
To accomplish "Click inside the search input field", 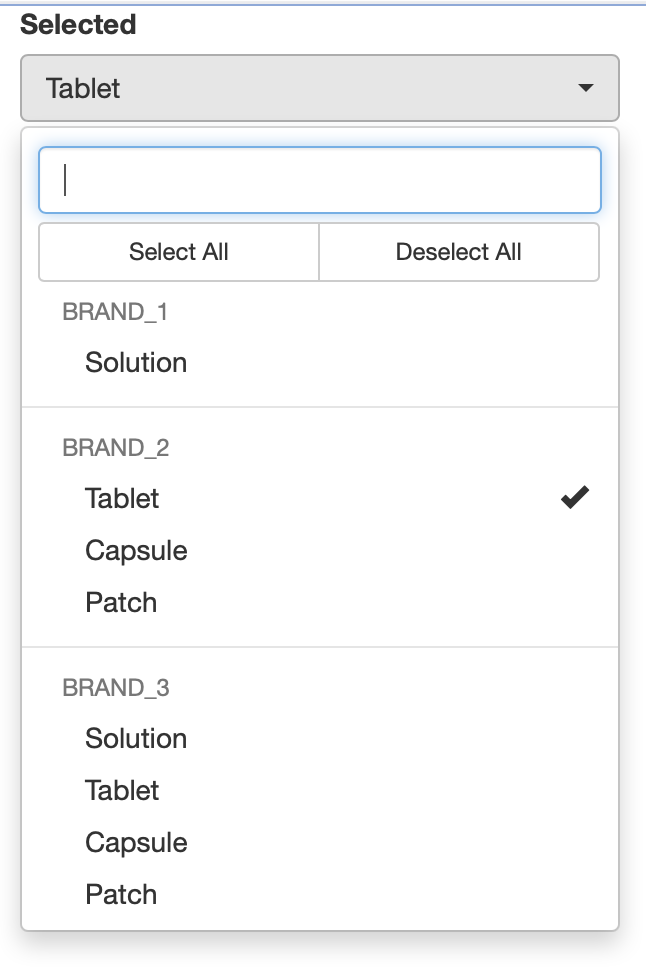I will (x=318, y=180).
